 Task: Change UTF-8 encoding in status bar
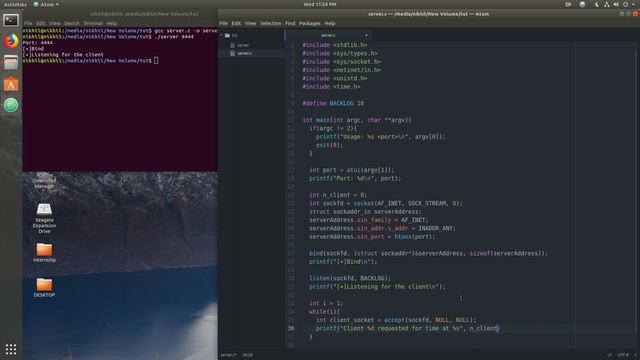pos(623,355)
